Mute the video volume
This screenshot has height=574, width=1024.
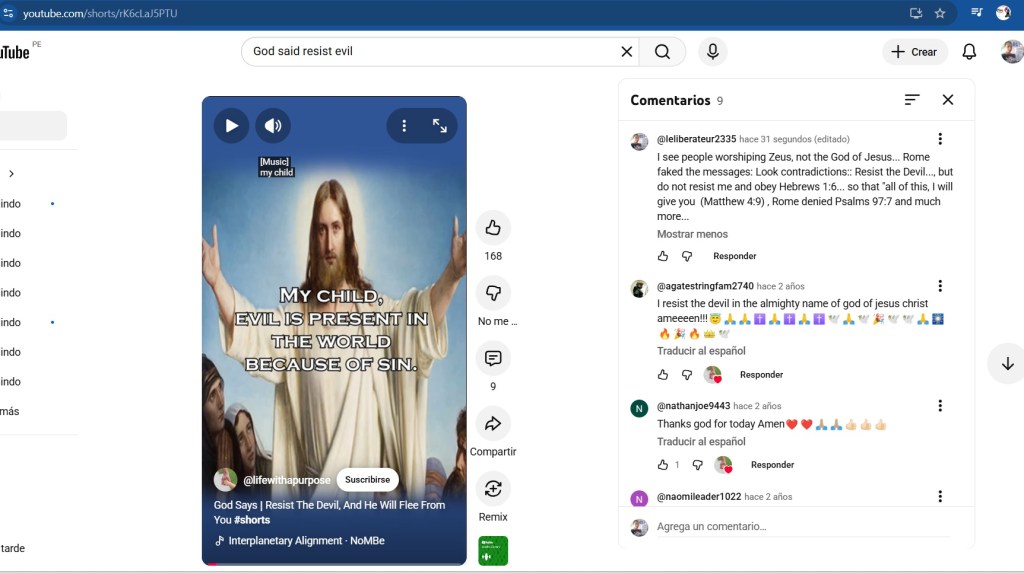click(273, 126)
